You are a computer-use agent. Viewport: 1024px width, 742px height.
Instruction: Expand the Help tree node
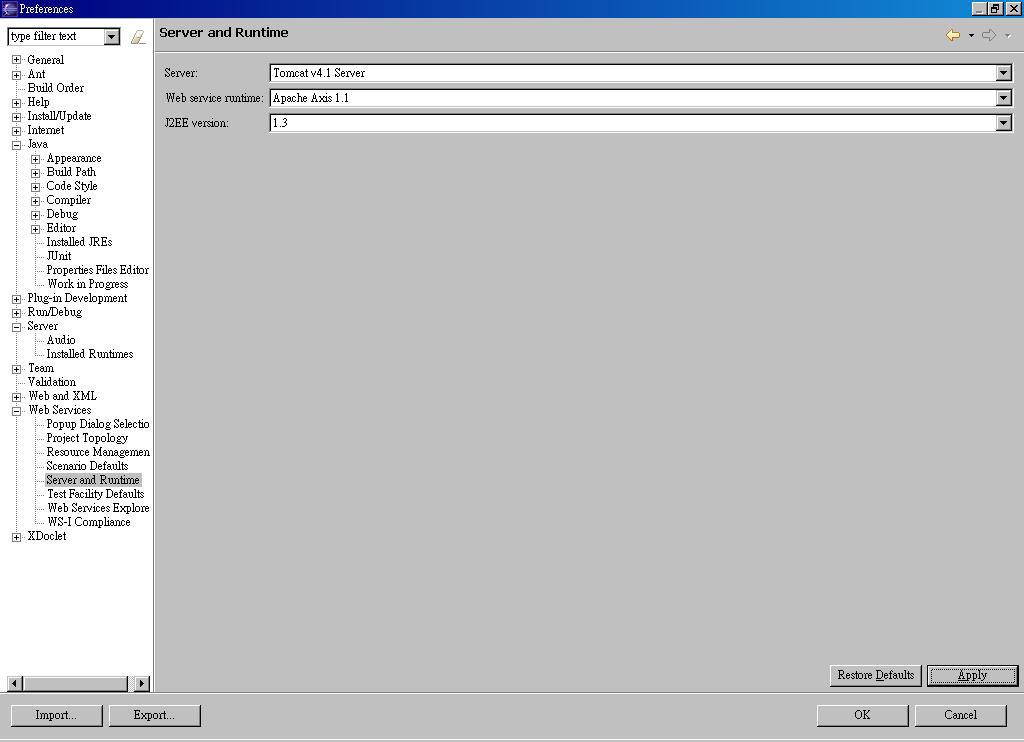tap(16, 103)
